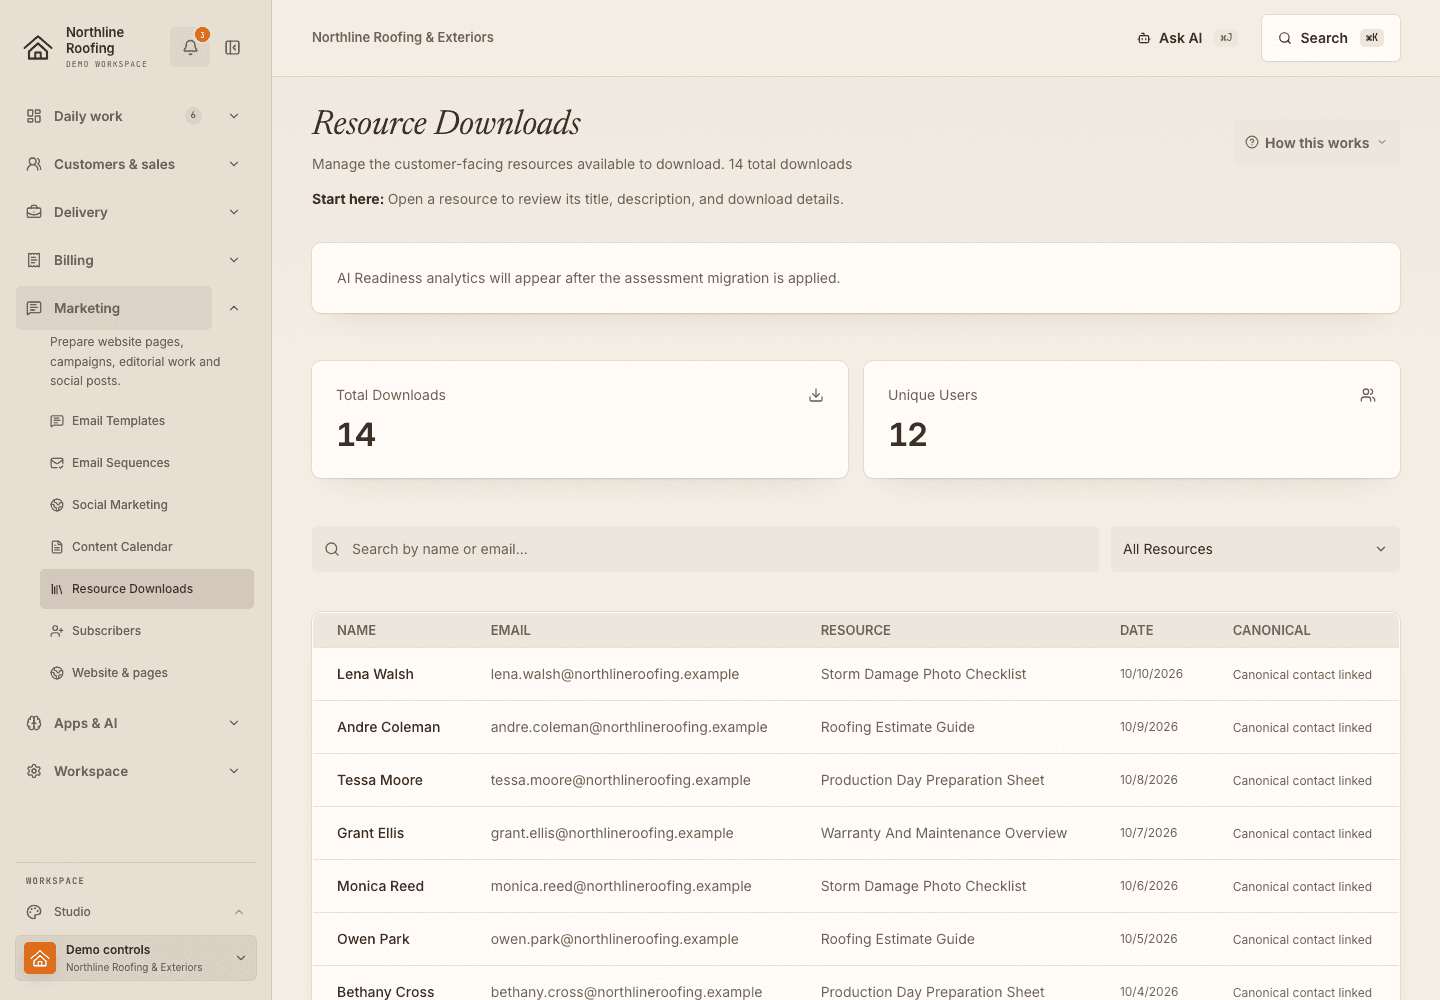Viewport: 1440px width, 1000px height.
Task: Click the Customers & sales people icon
Action: 34,164
